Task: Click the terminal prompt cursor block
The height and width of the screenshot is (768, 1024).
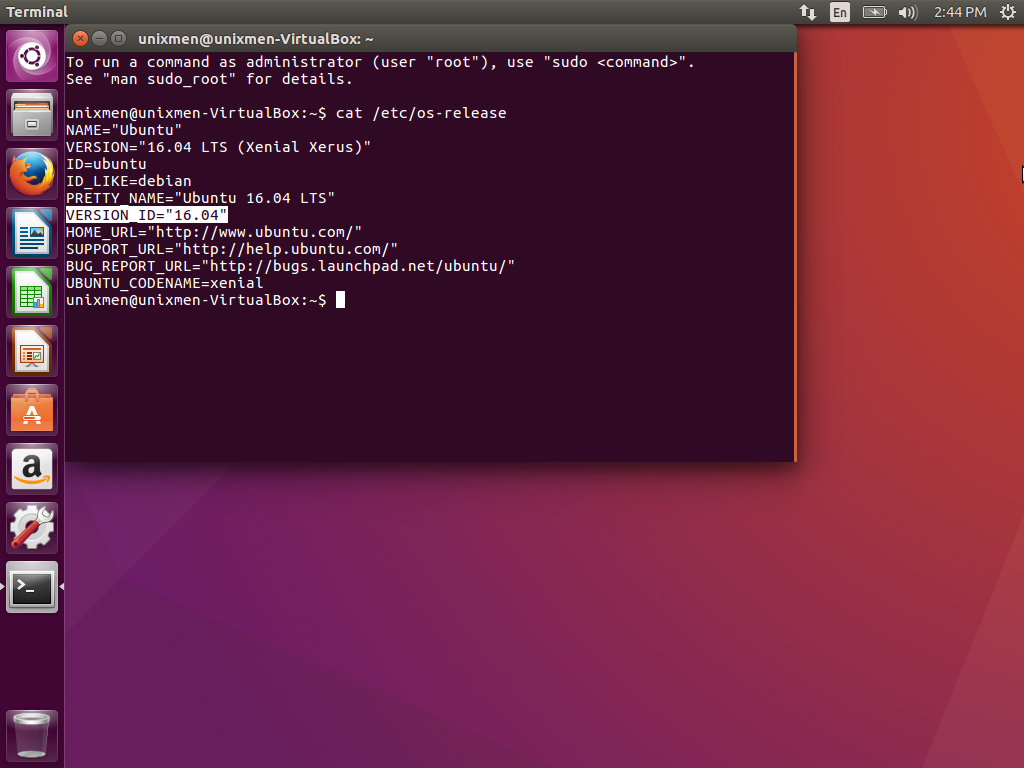Action: [x=340, y=300]
